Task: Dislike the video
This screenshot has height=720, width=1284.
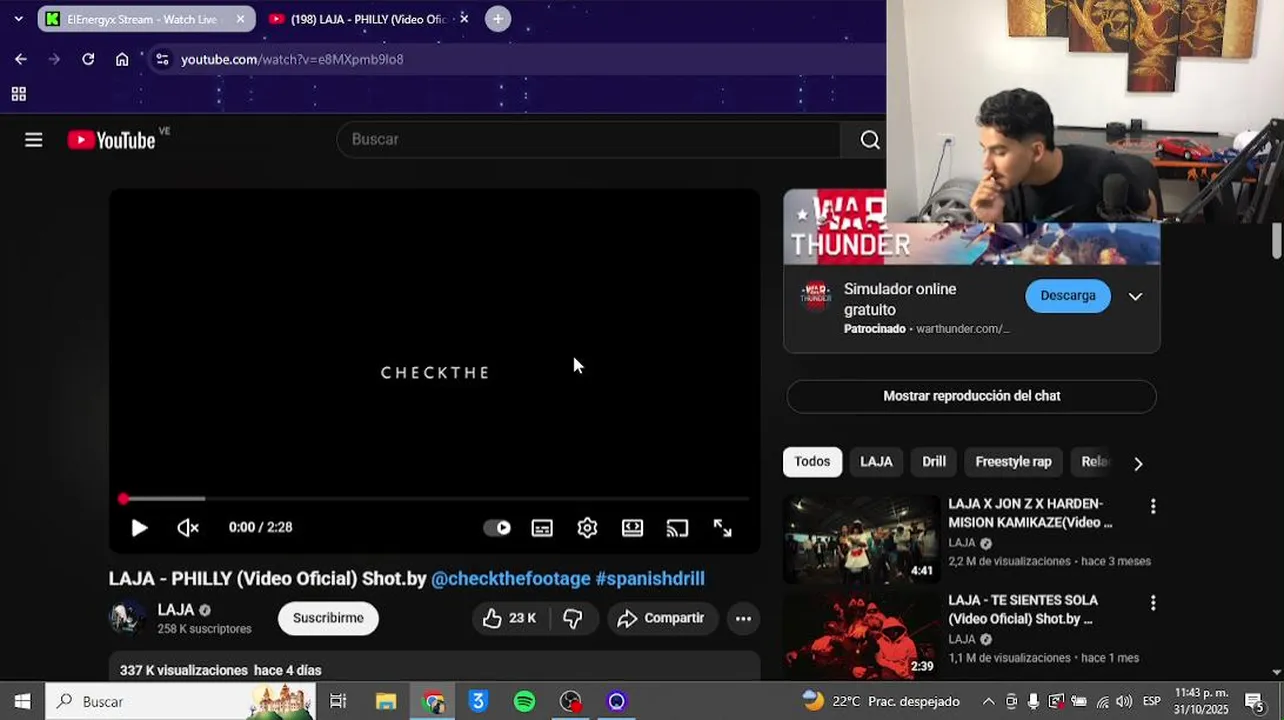Action: coord(573,618)
